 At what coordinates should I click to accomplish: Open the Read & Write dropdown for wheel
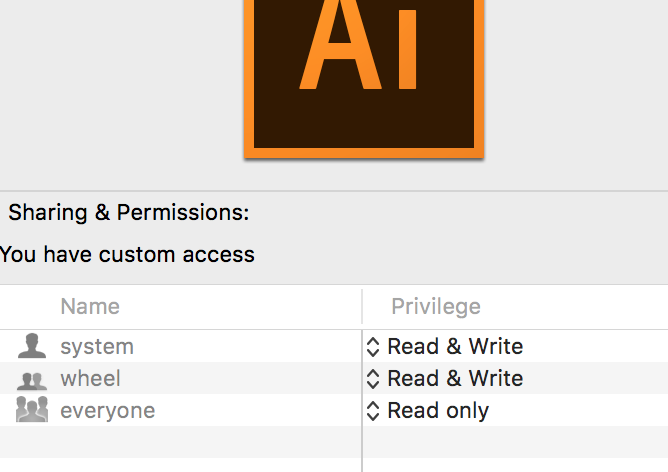click(x=455, y=379)
